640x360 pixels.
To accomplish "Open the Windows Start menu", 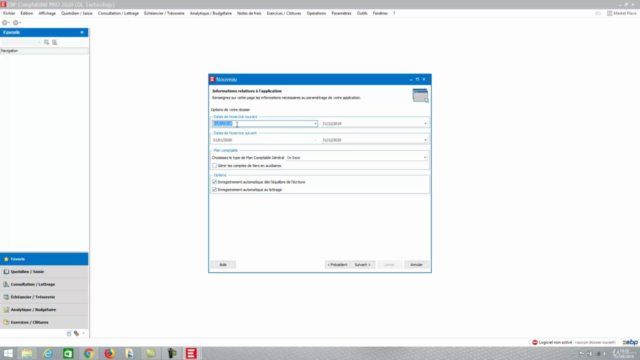I will coord(8,353).
